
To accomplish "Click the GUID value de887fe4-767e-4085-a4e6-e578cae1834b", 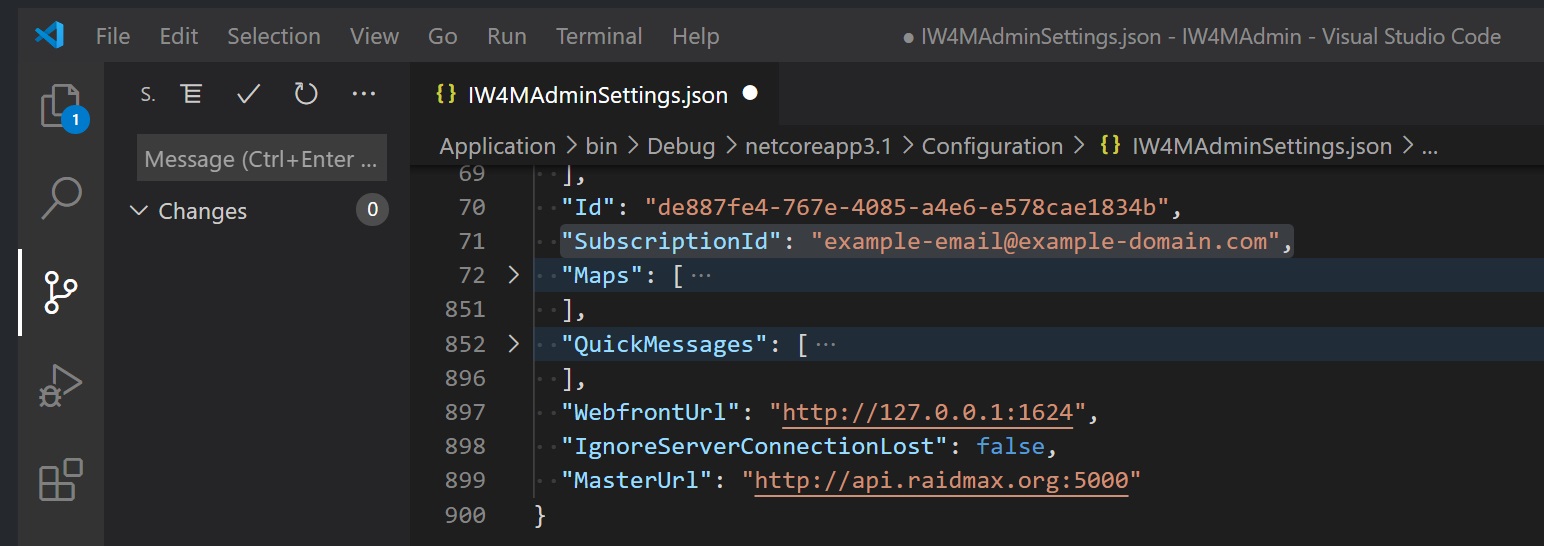I will point(907,207).
